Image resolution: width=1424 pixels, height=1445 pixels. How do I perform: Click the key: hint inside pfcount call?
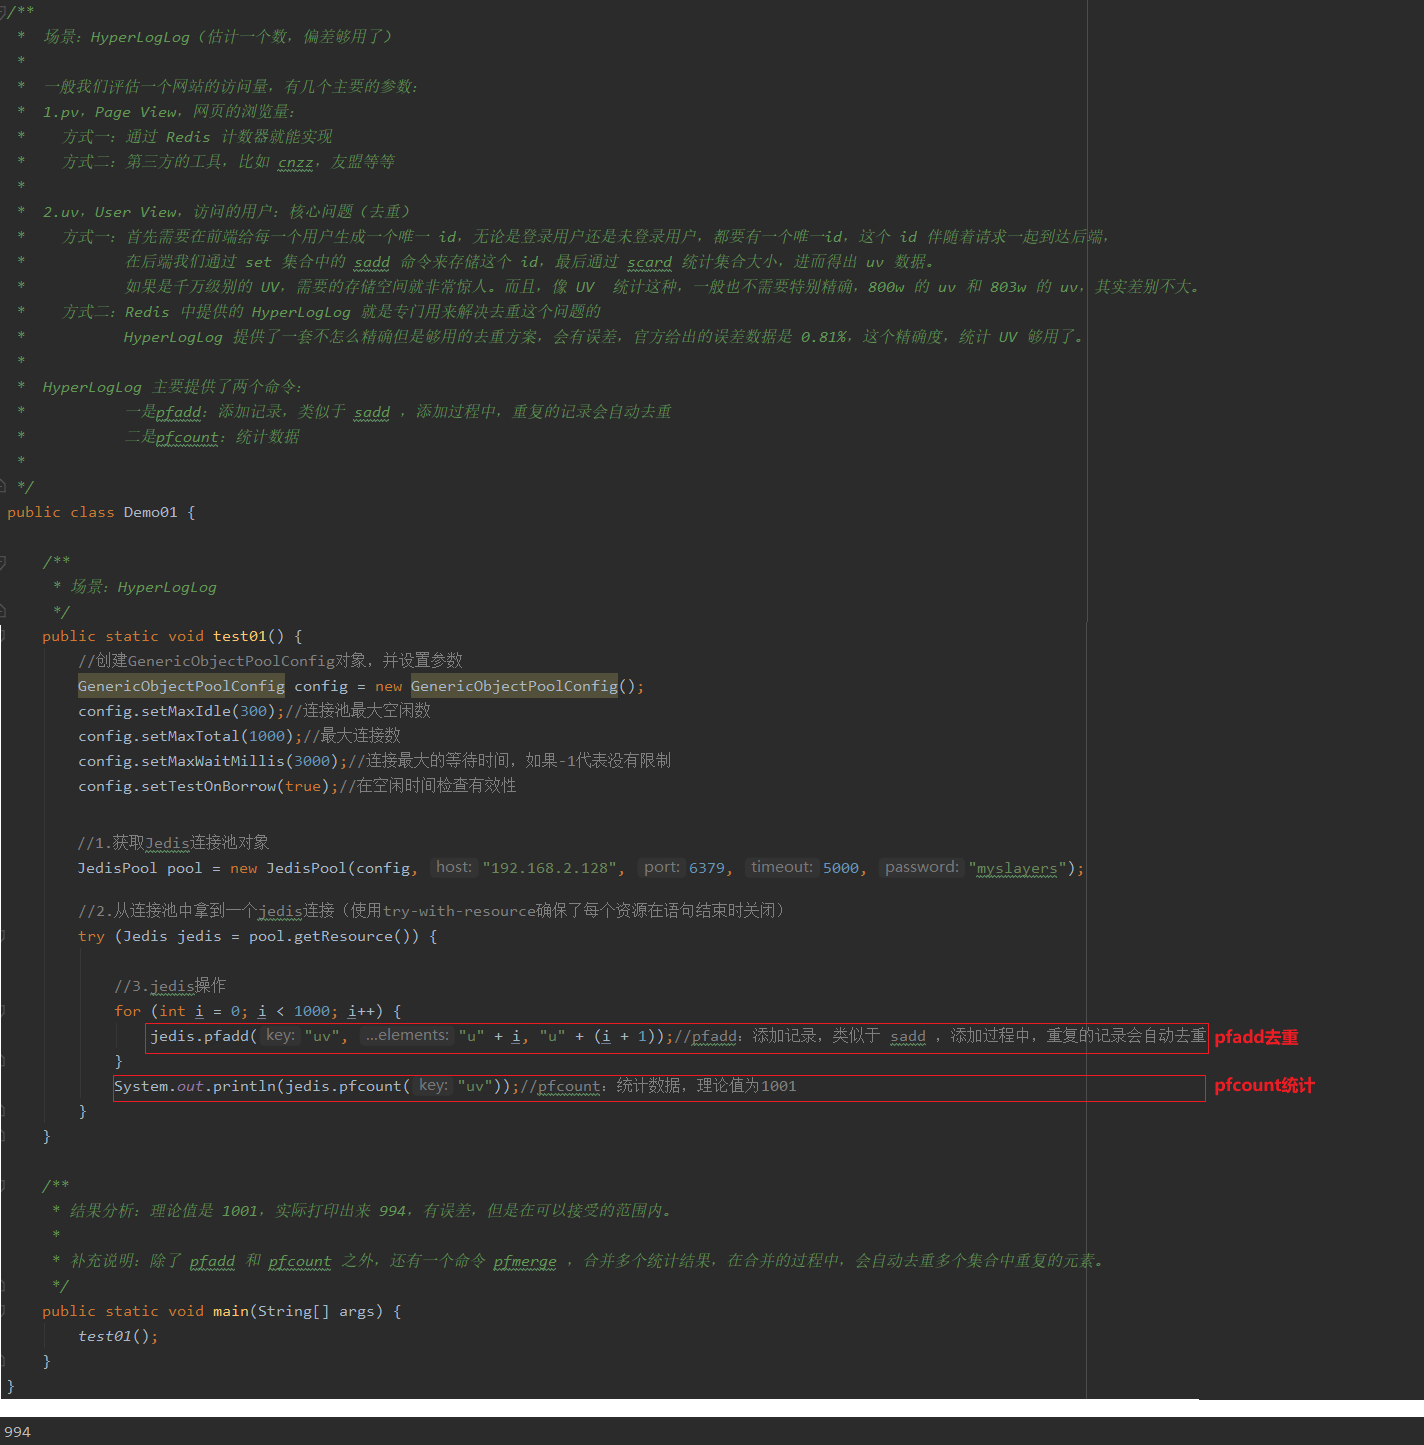[x=432, y=1085]
